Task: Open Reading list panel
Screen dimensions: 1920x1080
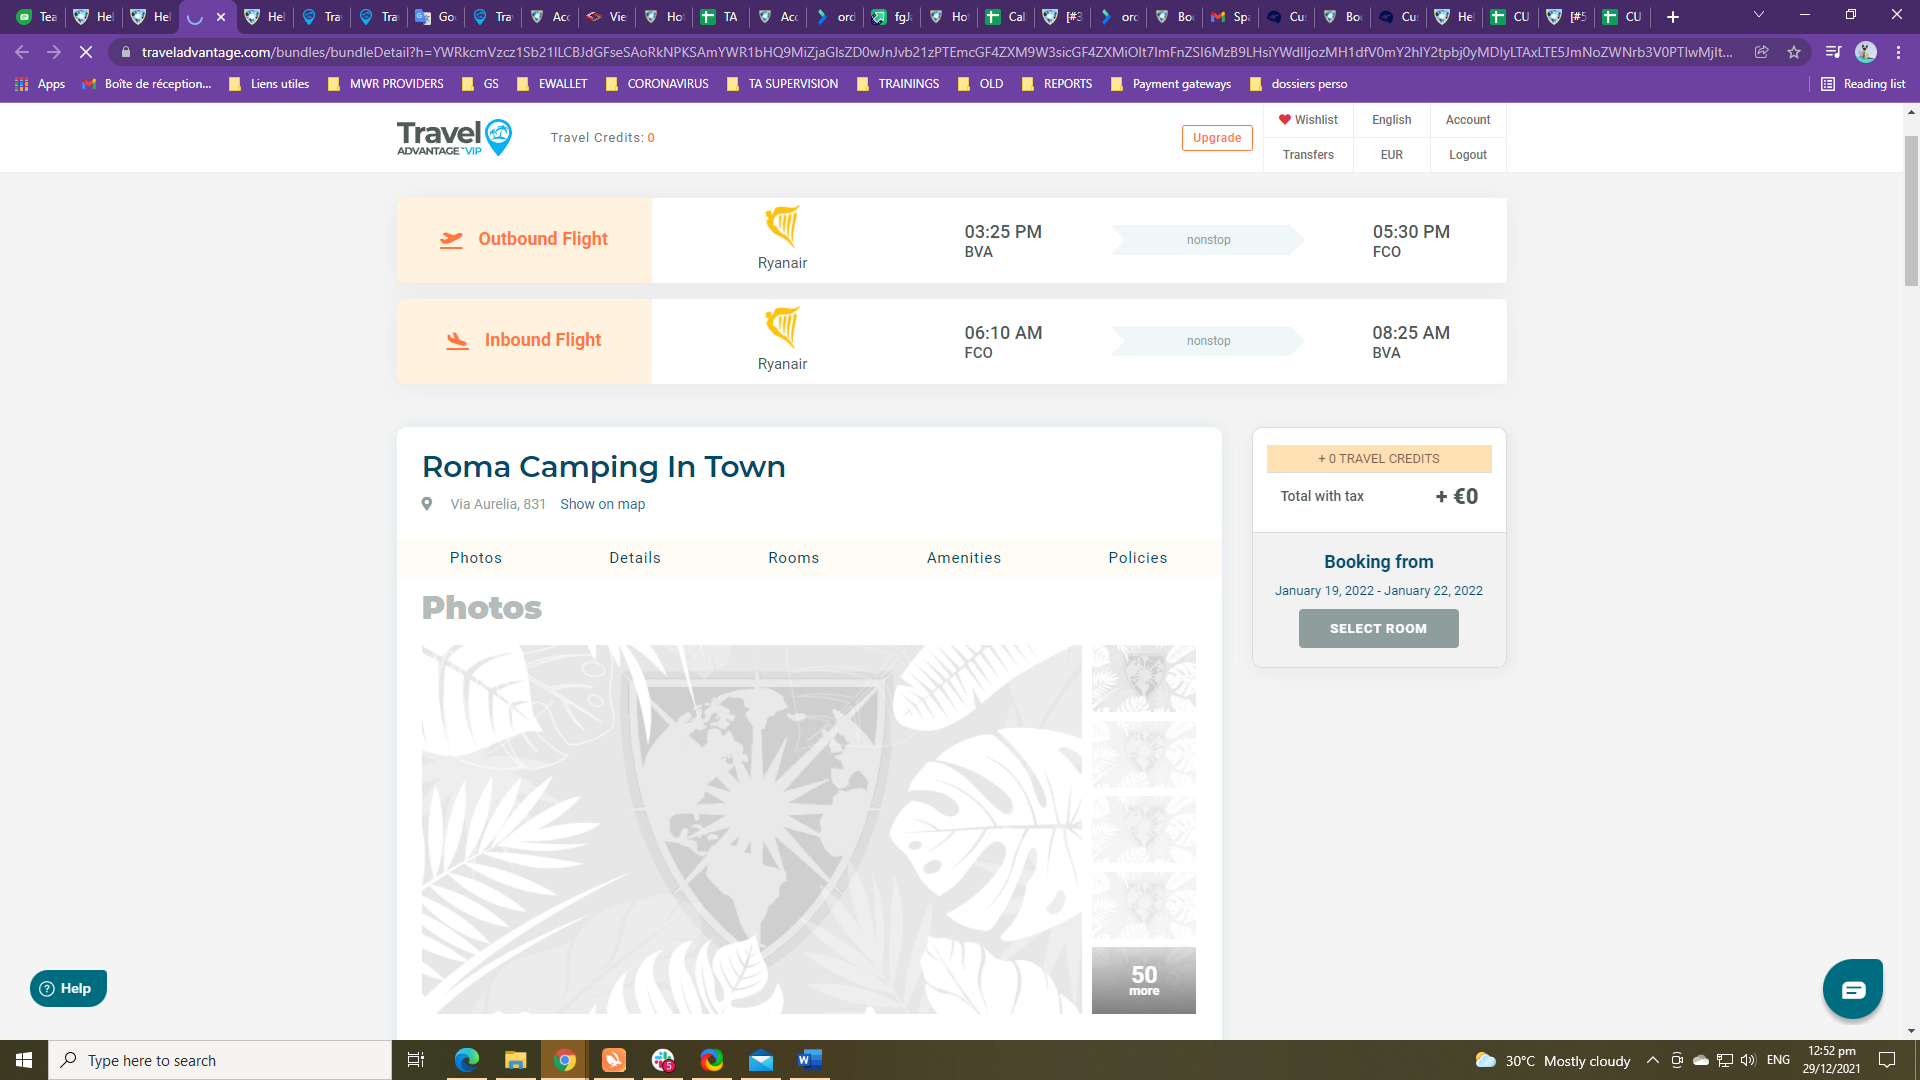Action: tap(1863, 84)
